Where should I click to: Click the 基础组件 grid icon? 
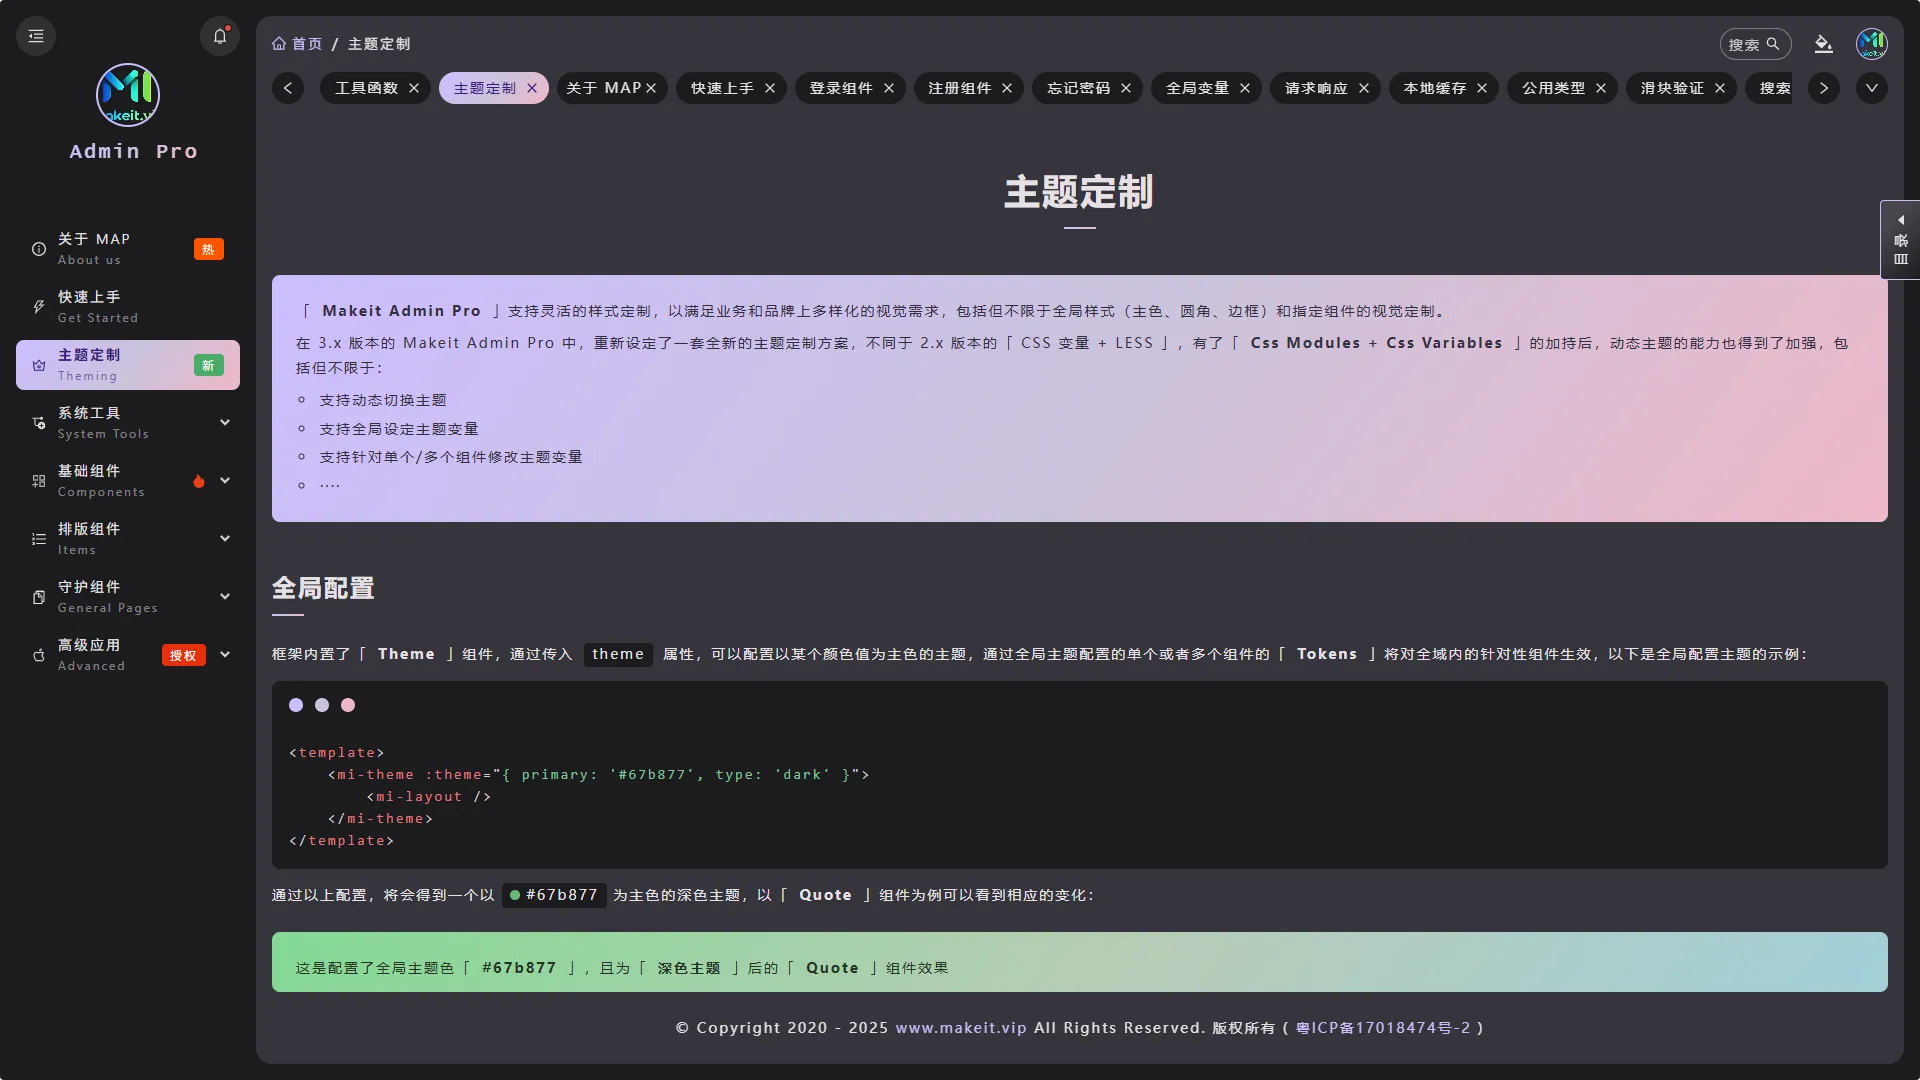pos(39,481)
